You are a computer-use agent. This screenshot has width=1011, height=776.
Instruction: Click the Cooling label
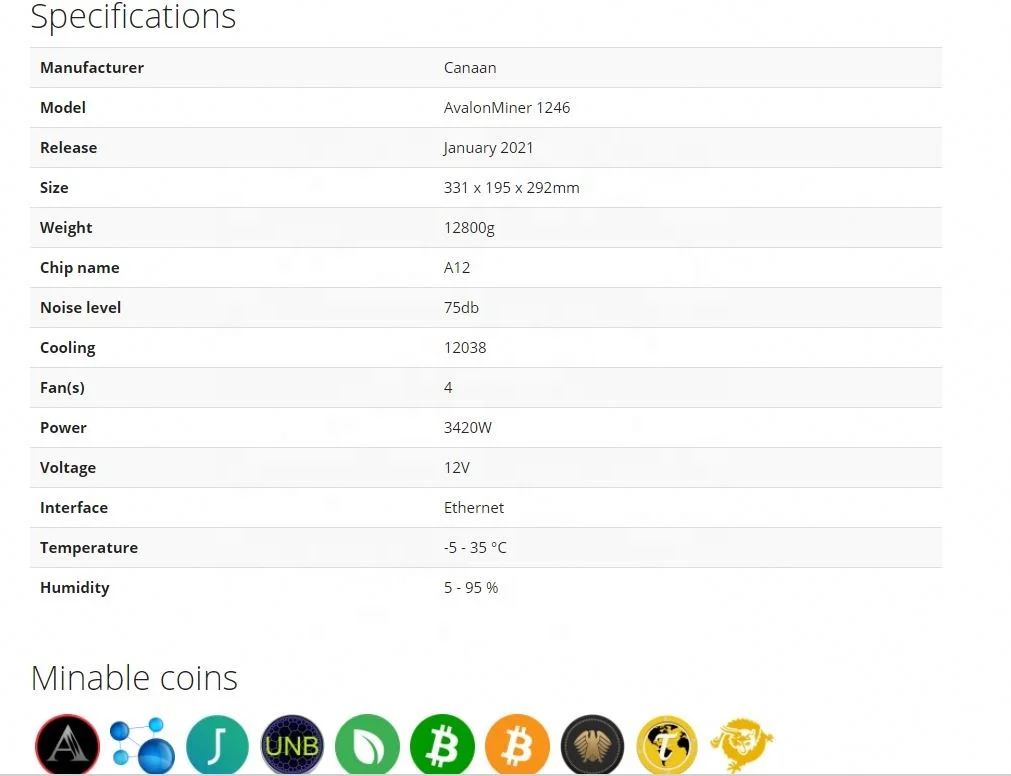click(68, 348)
